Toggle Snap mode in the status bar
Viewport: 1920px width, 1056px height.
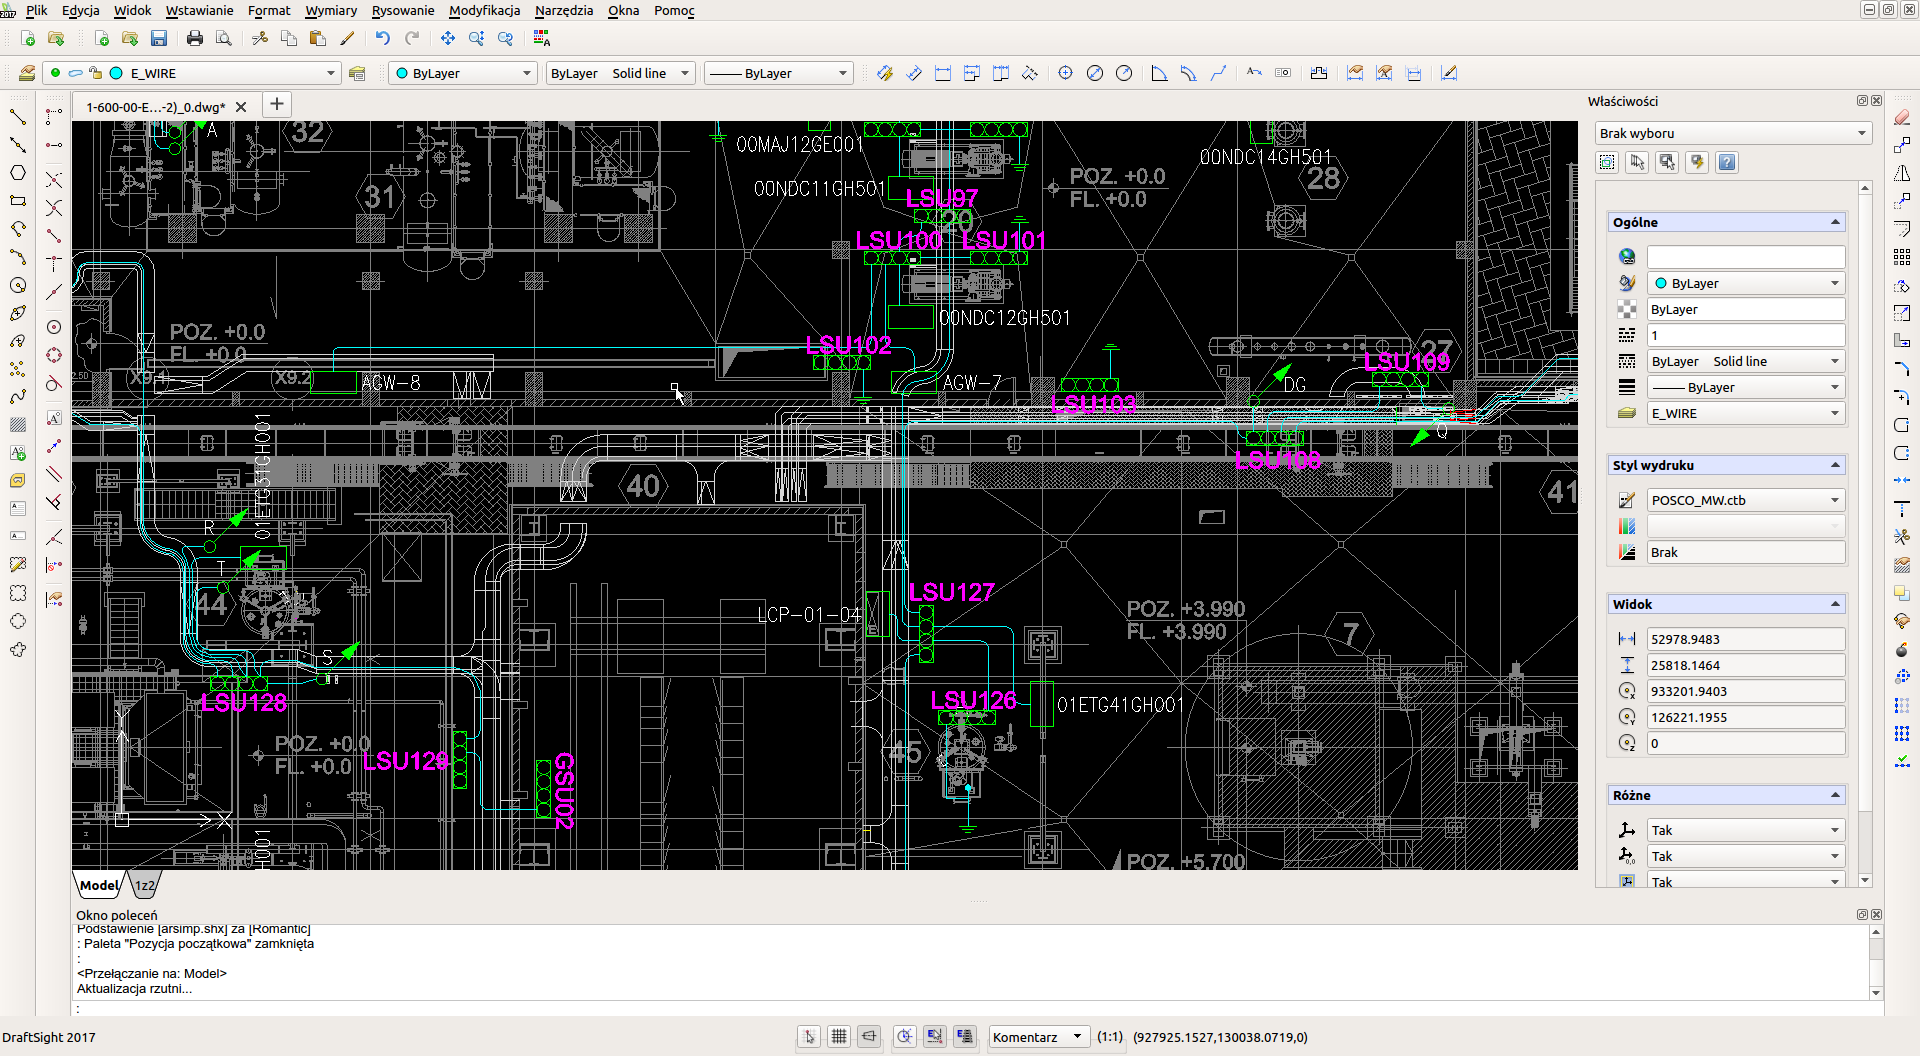pyautogui.click(x=809, y=1036)
